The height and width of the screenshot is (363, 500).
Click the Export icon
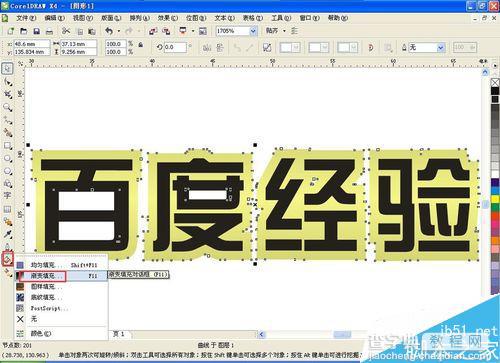tap(166, 31)
